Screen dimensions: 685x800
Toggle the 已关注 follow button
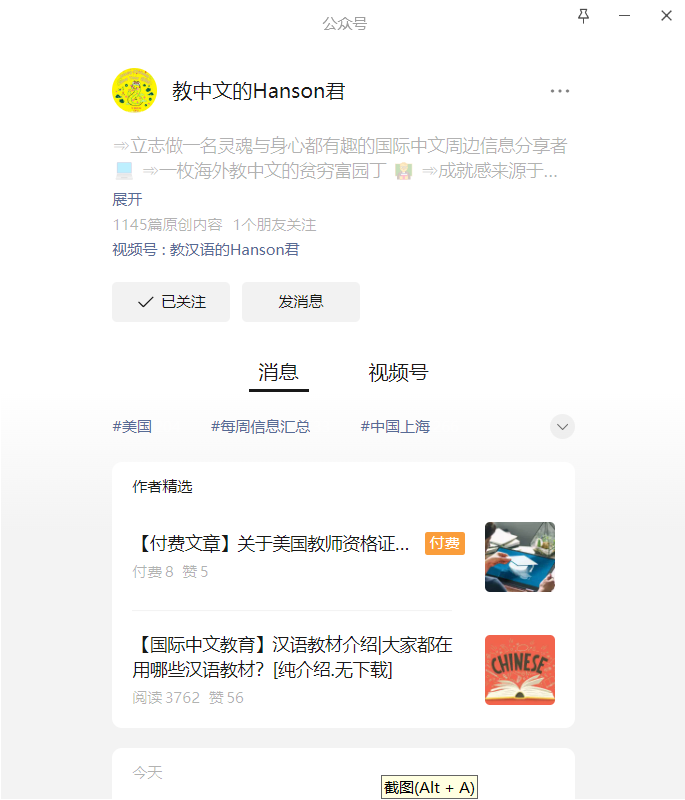(171, 302)
